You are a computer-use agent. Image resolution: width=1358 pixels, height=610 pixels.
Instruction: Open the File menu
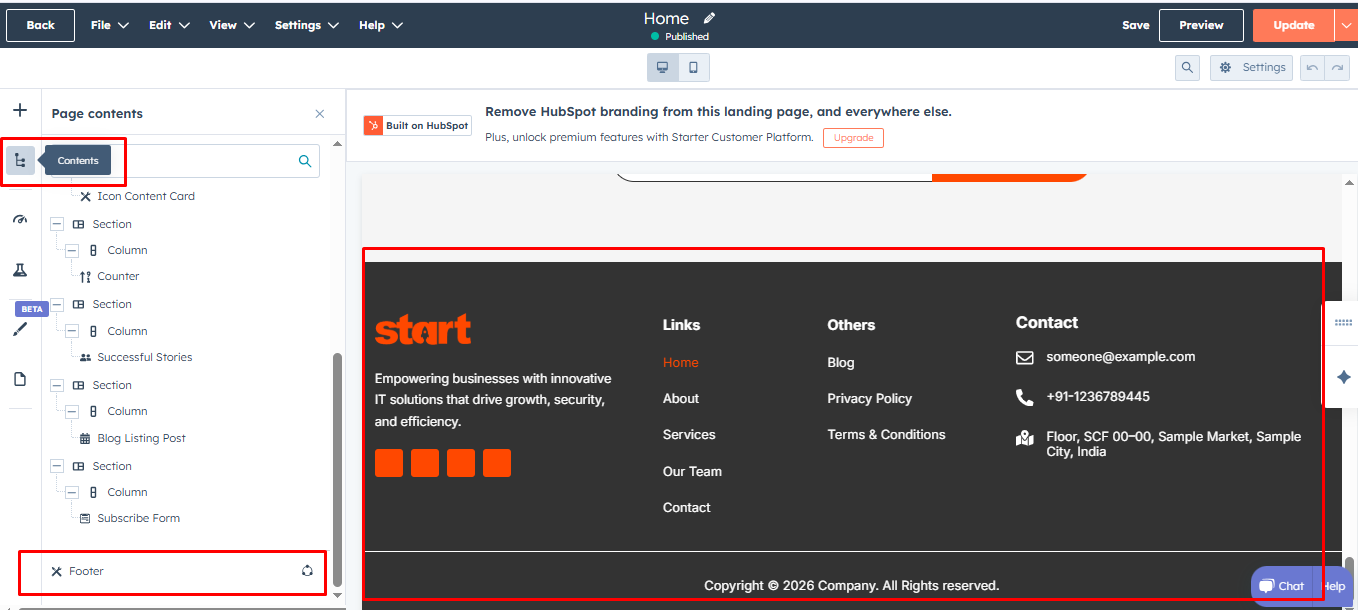pyautogui.click(x=109, y=25)
